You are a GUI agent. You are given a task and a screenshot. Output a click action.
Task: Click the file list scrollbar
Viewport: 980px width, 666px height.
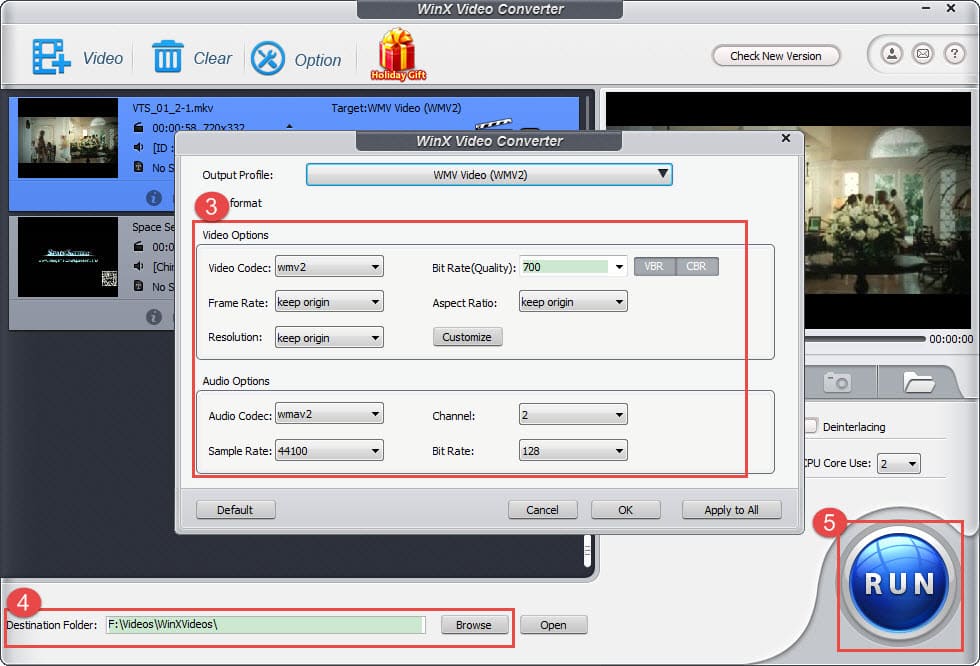pos(587,550)
